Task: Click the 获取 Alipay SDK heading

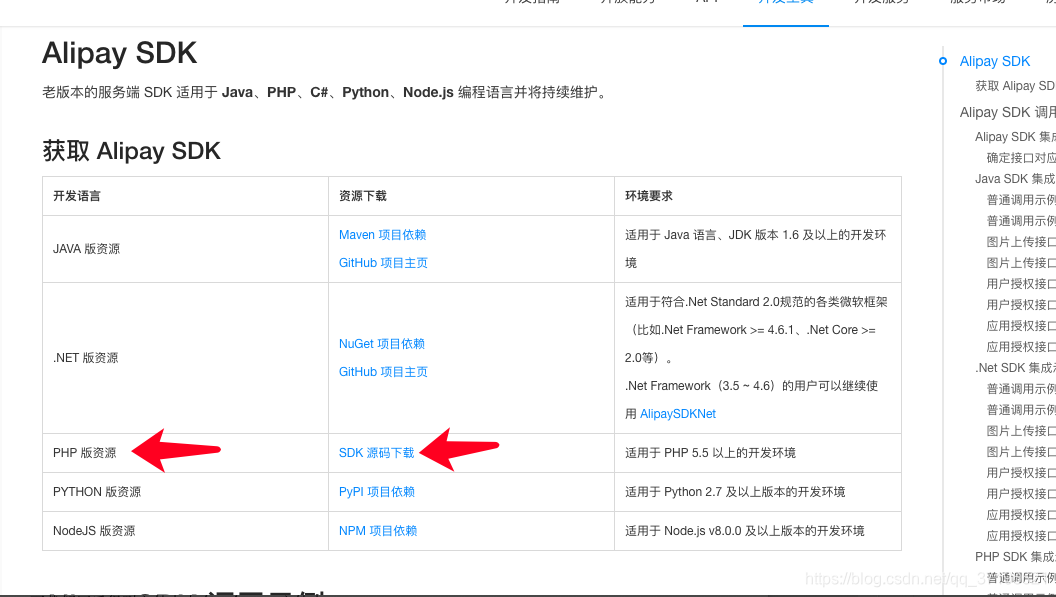Action: (x=131, y=151)
